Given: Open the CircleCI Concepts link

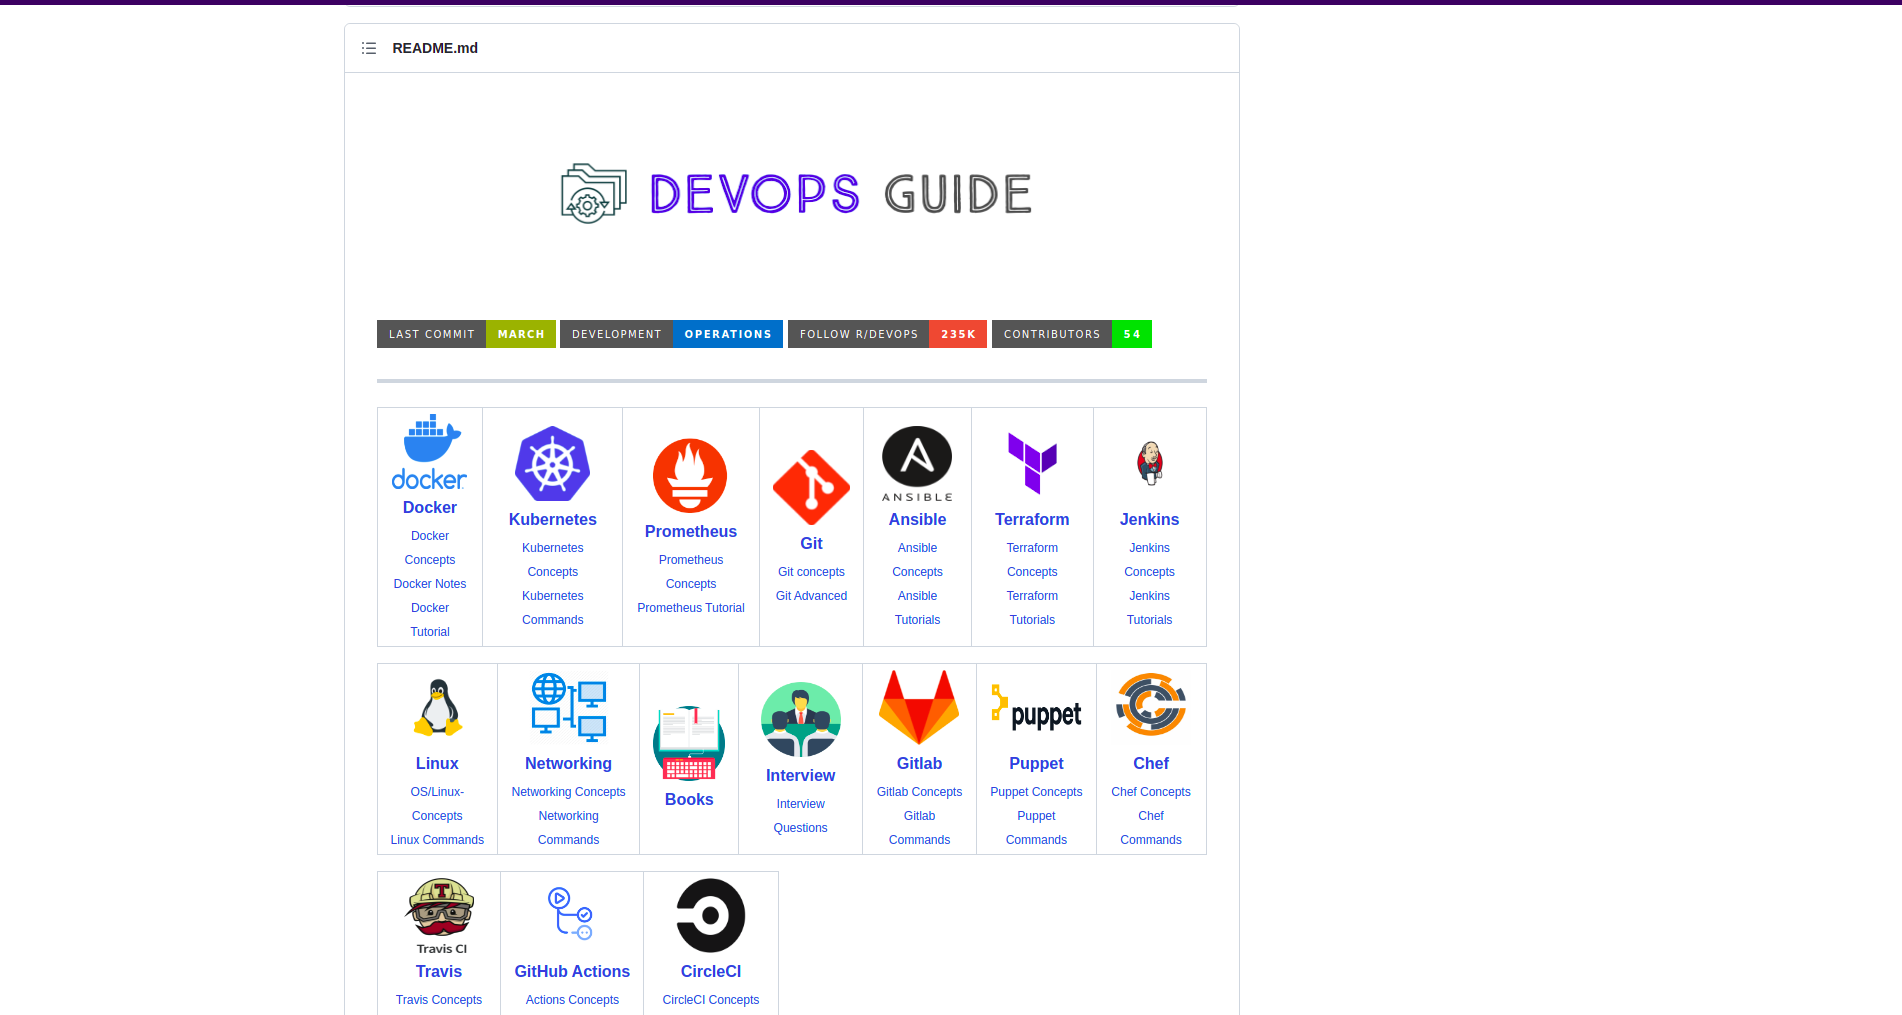Looking at the screenshot, I should [x=711, y=1000].
